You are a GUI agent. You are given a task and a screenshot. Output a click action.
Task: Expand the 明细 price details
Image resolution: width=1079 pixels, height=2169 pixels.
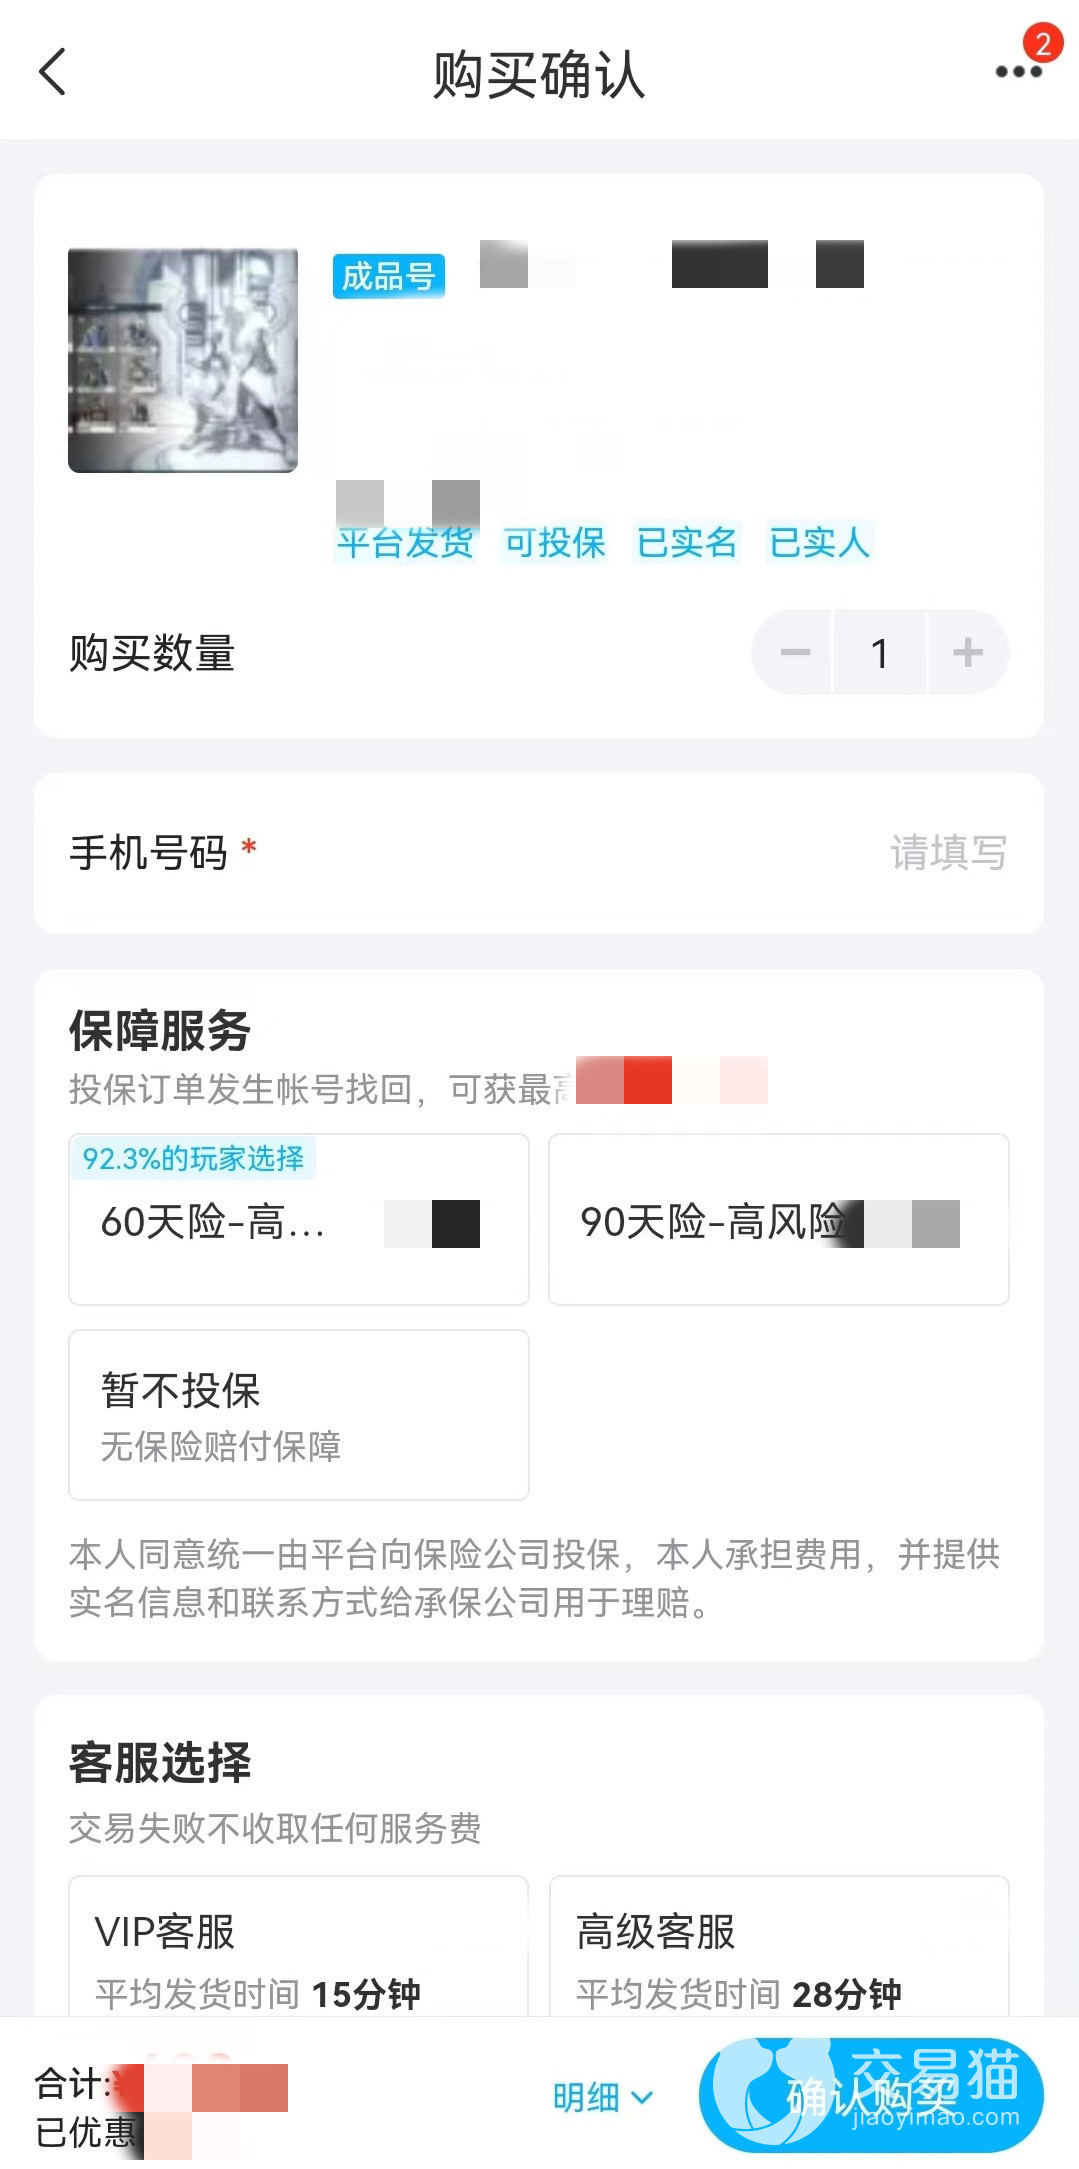coord(603,2097)
